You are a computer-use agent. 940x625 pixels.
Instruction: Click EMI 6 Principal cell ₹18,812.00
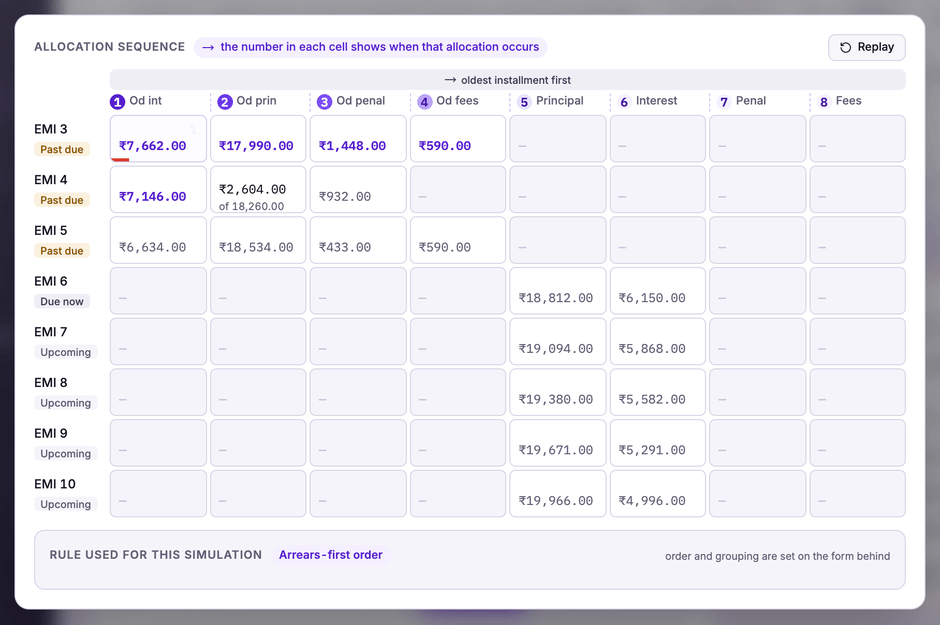click(558, 291)
